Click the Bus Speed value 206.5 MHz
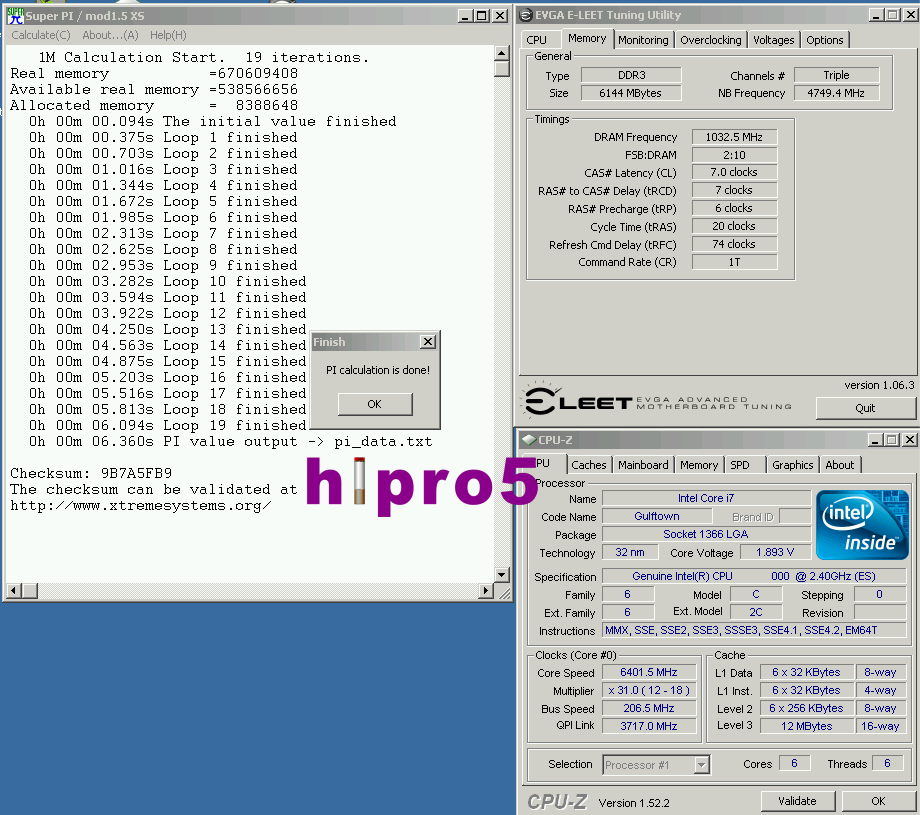This screenshot has width=920, height=815. point(649,708)
